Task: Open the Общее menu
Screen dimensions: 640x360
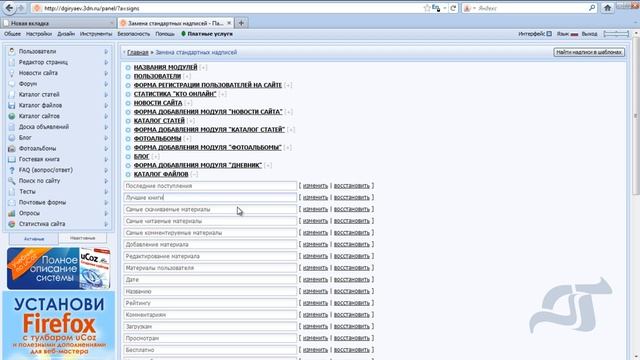Action: (12, 34)
